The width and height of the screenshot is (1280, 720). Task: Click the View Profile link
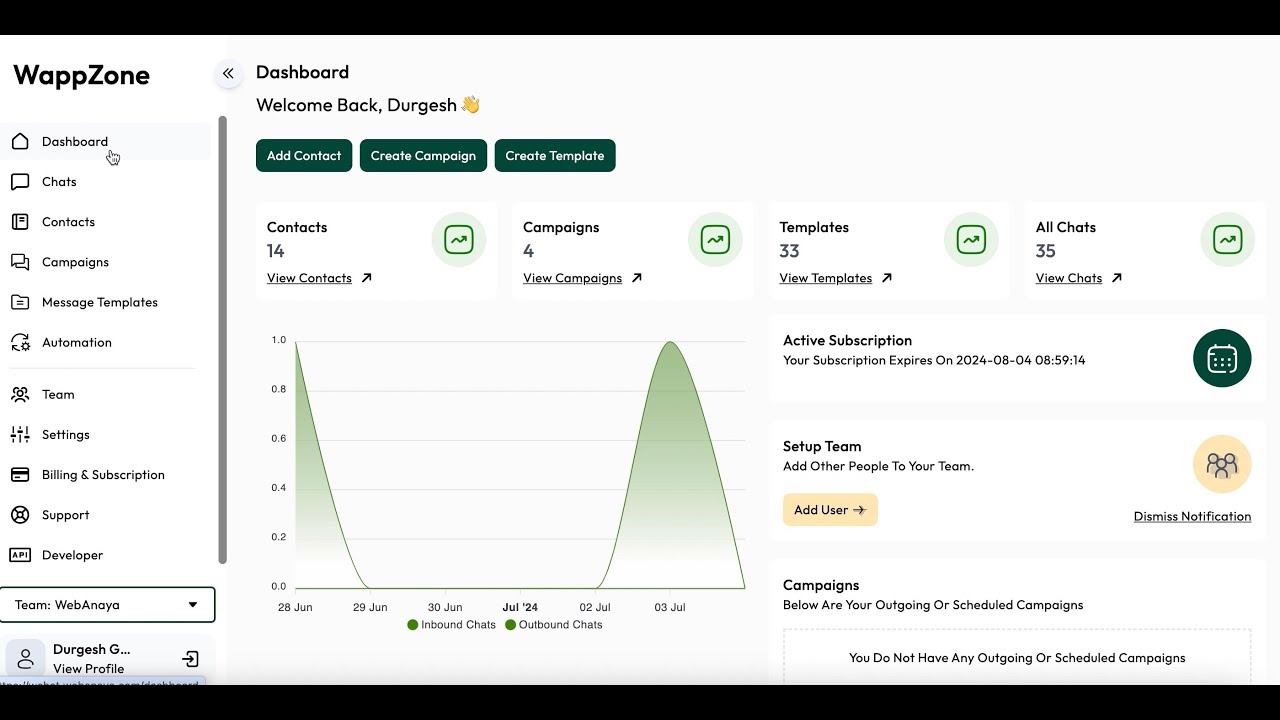[x=89, y=669]
